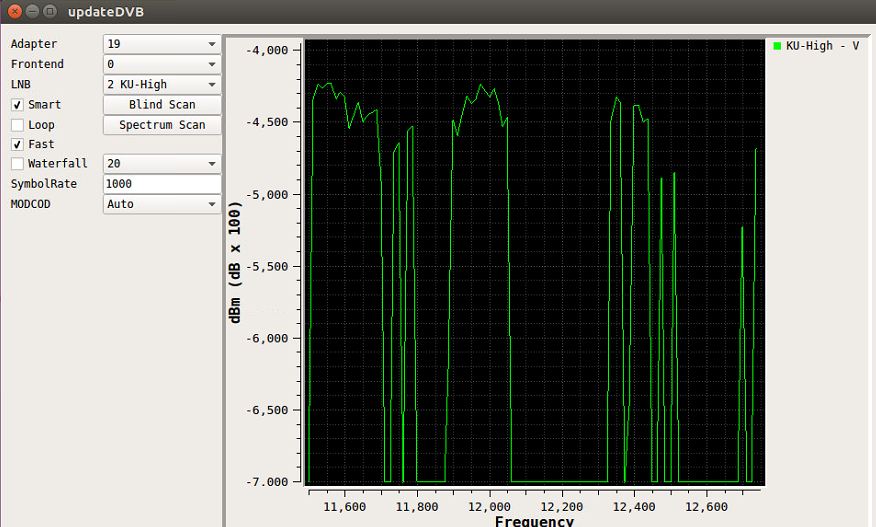Image resolution: width=876 pixels, height=527 pixels.
Task: Minimize the updateDVB window
Action: tap(32, 11)
